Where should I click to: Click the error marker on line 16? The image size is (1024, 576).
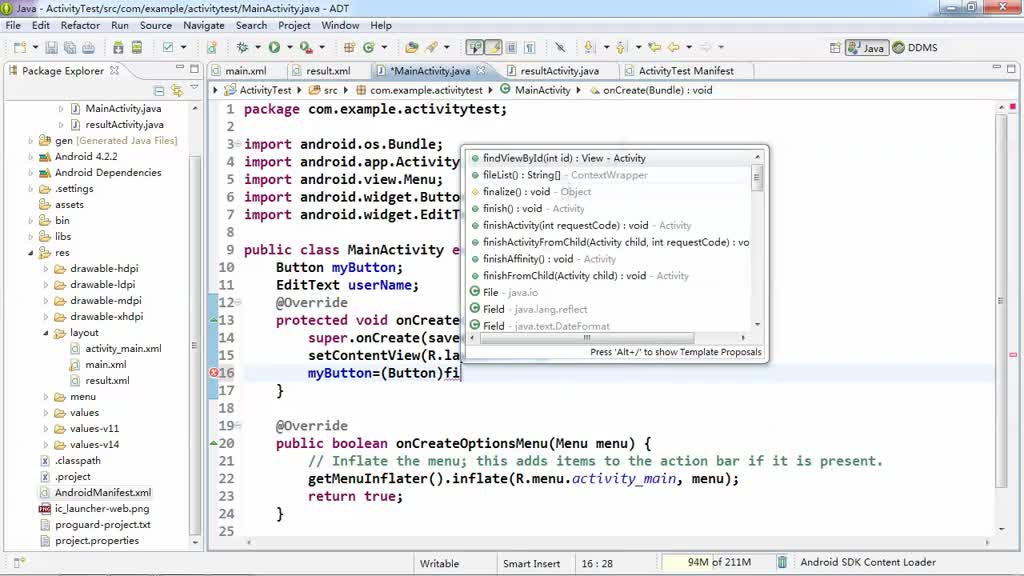pos(214,373)
